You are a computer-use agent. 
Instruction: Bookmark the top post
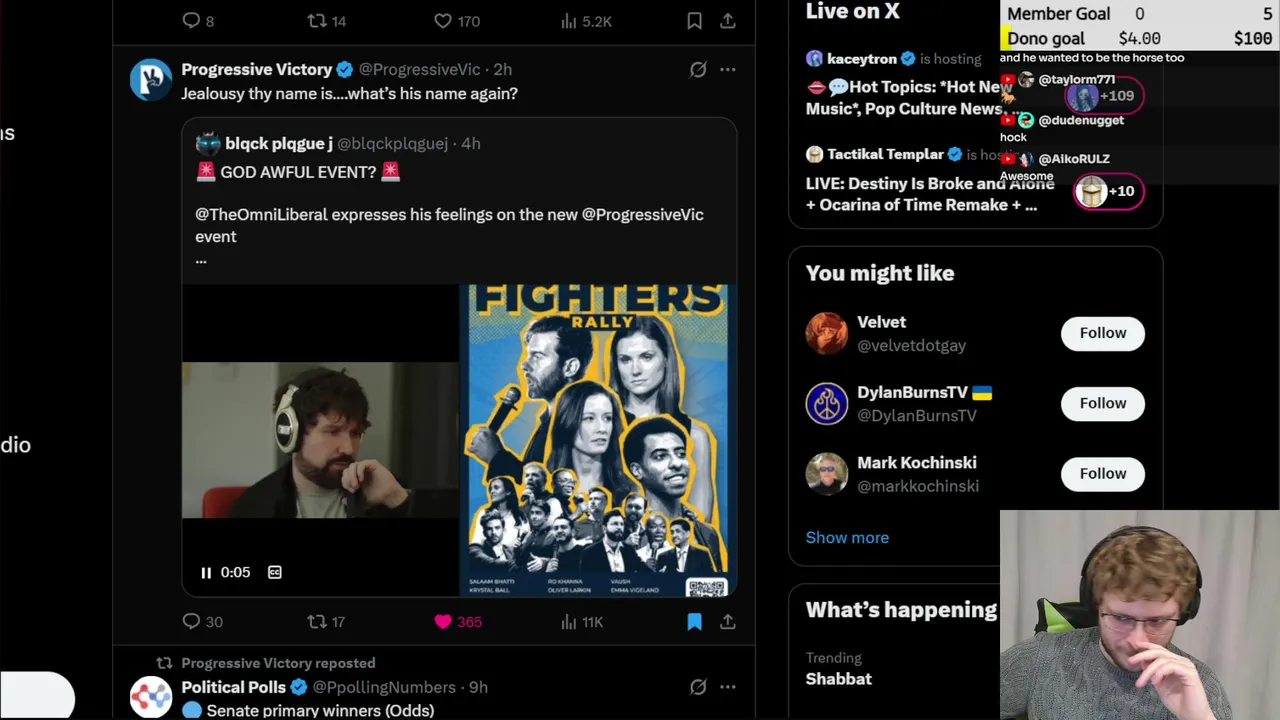click(694, 21)
